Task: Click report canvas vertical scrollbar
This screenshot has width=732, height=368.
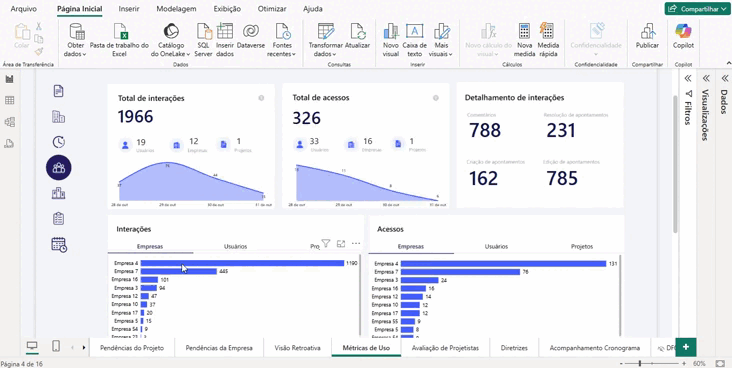Action: click(x=676, y=163)
